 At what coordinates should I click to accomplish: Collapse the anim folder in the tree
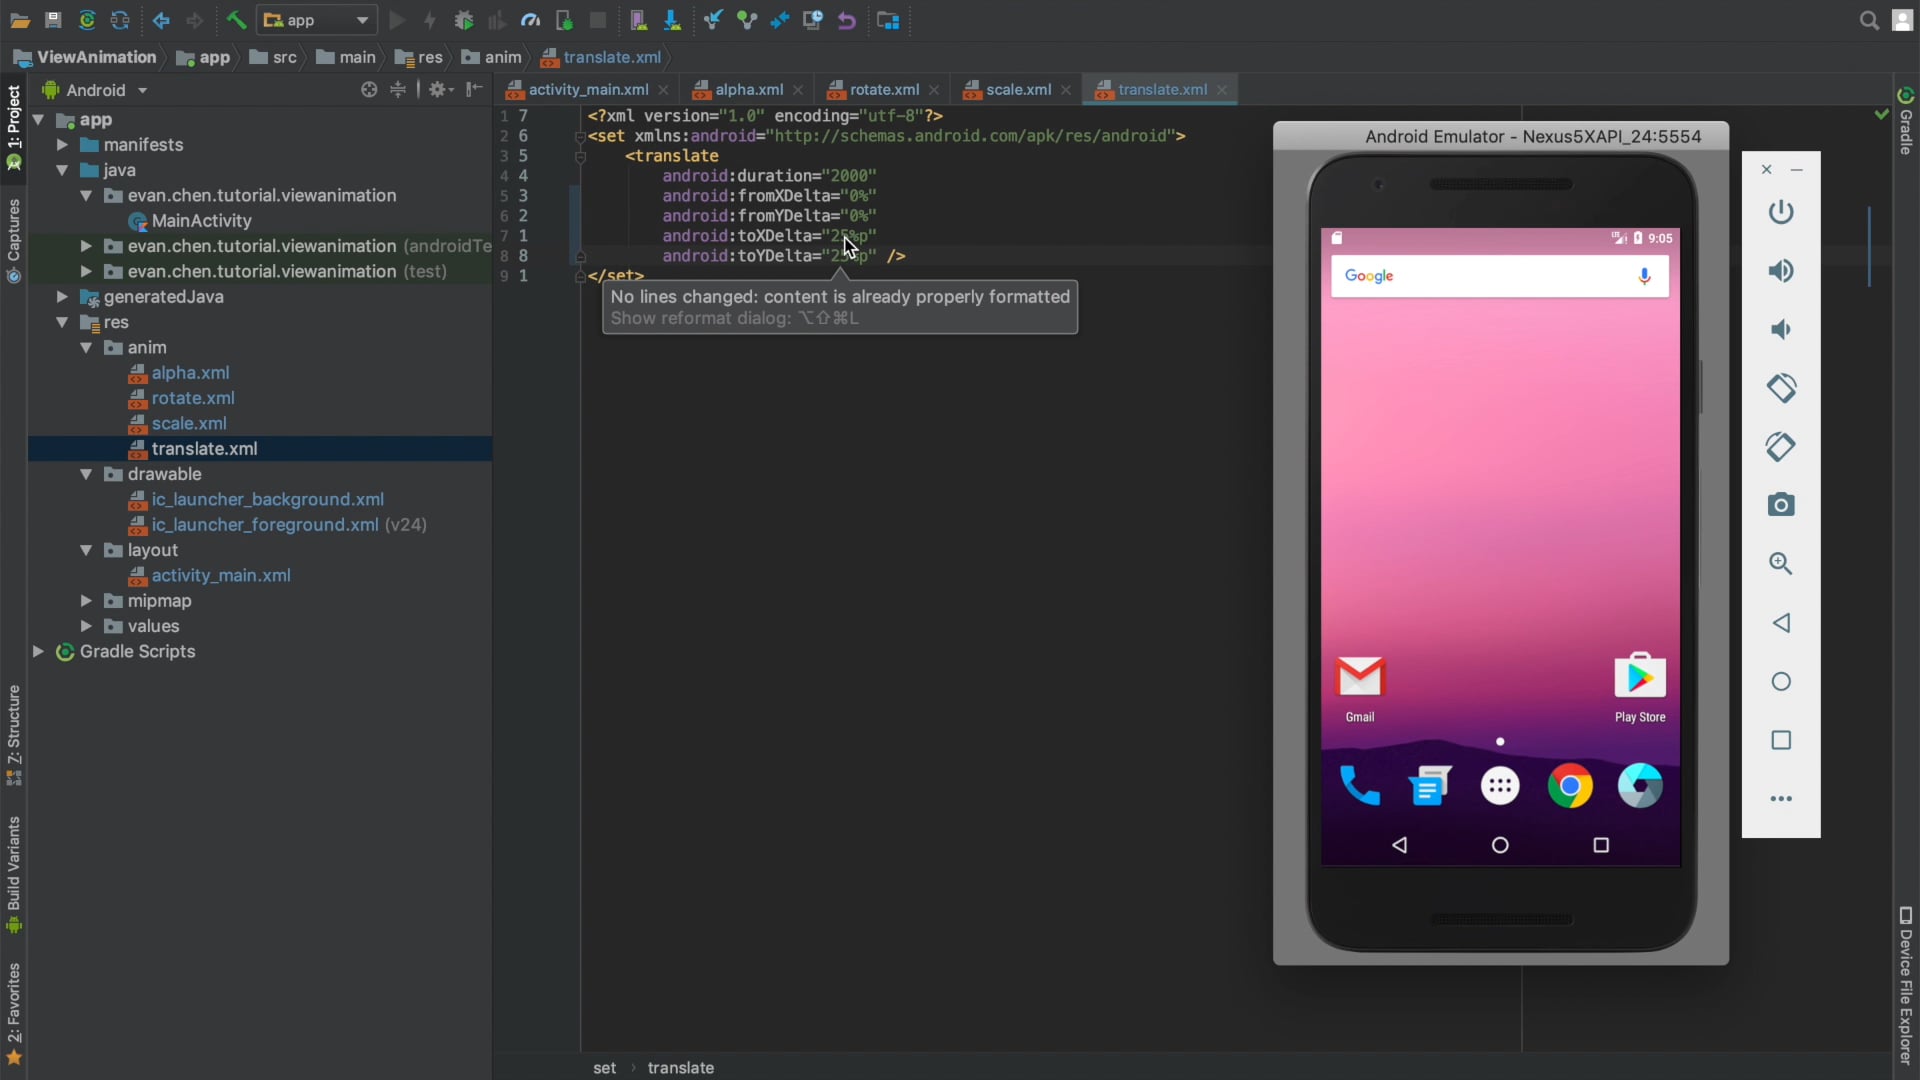pos(86,348)
